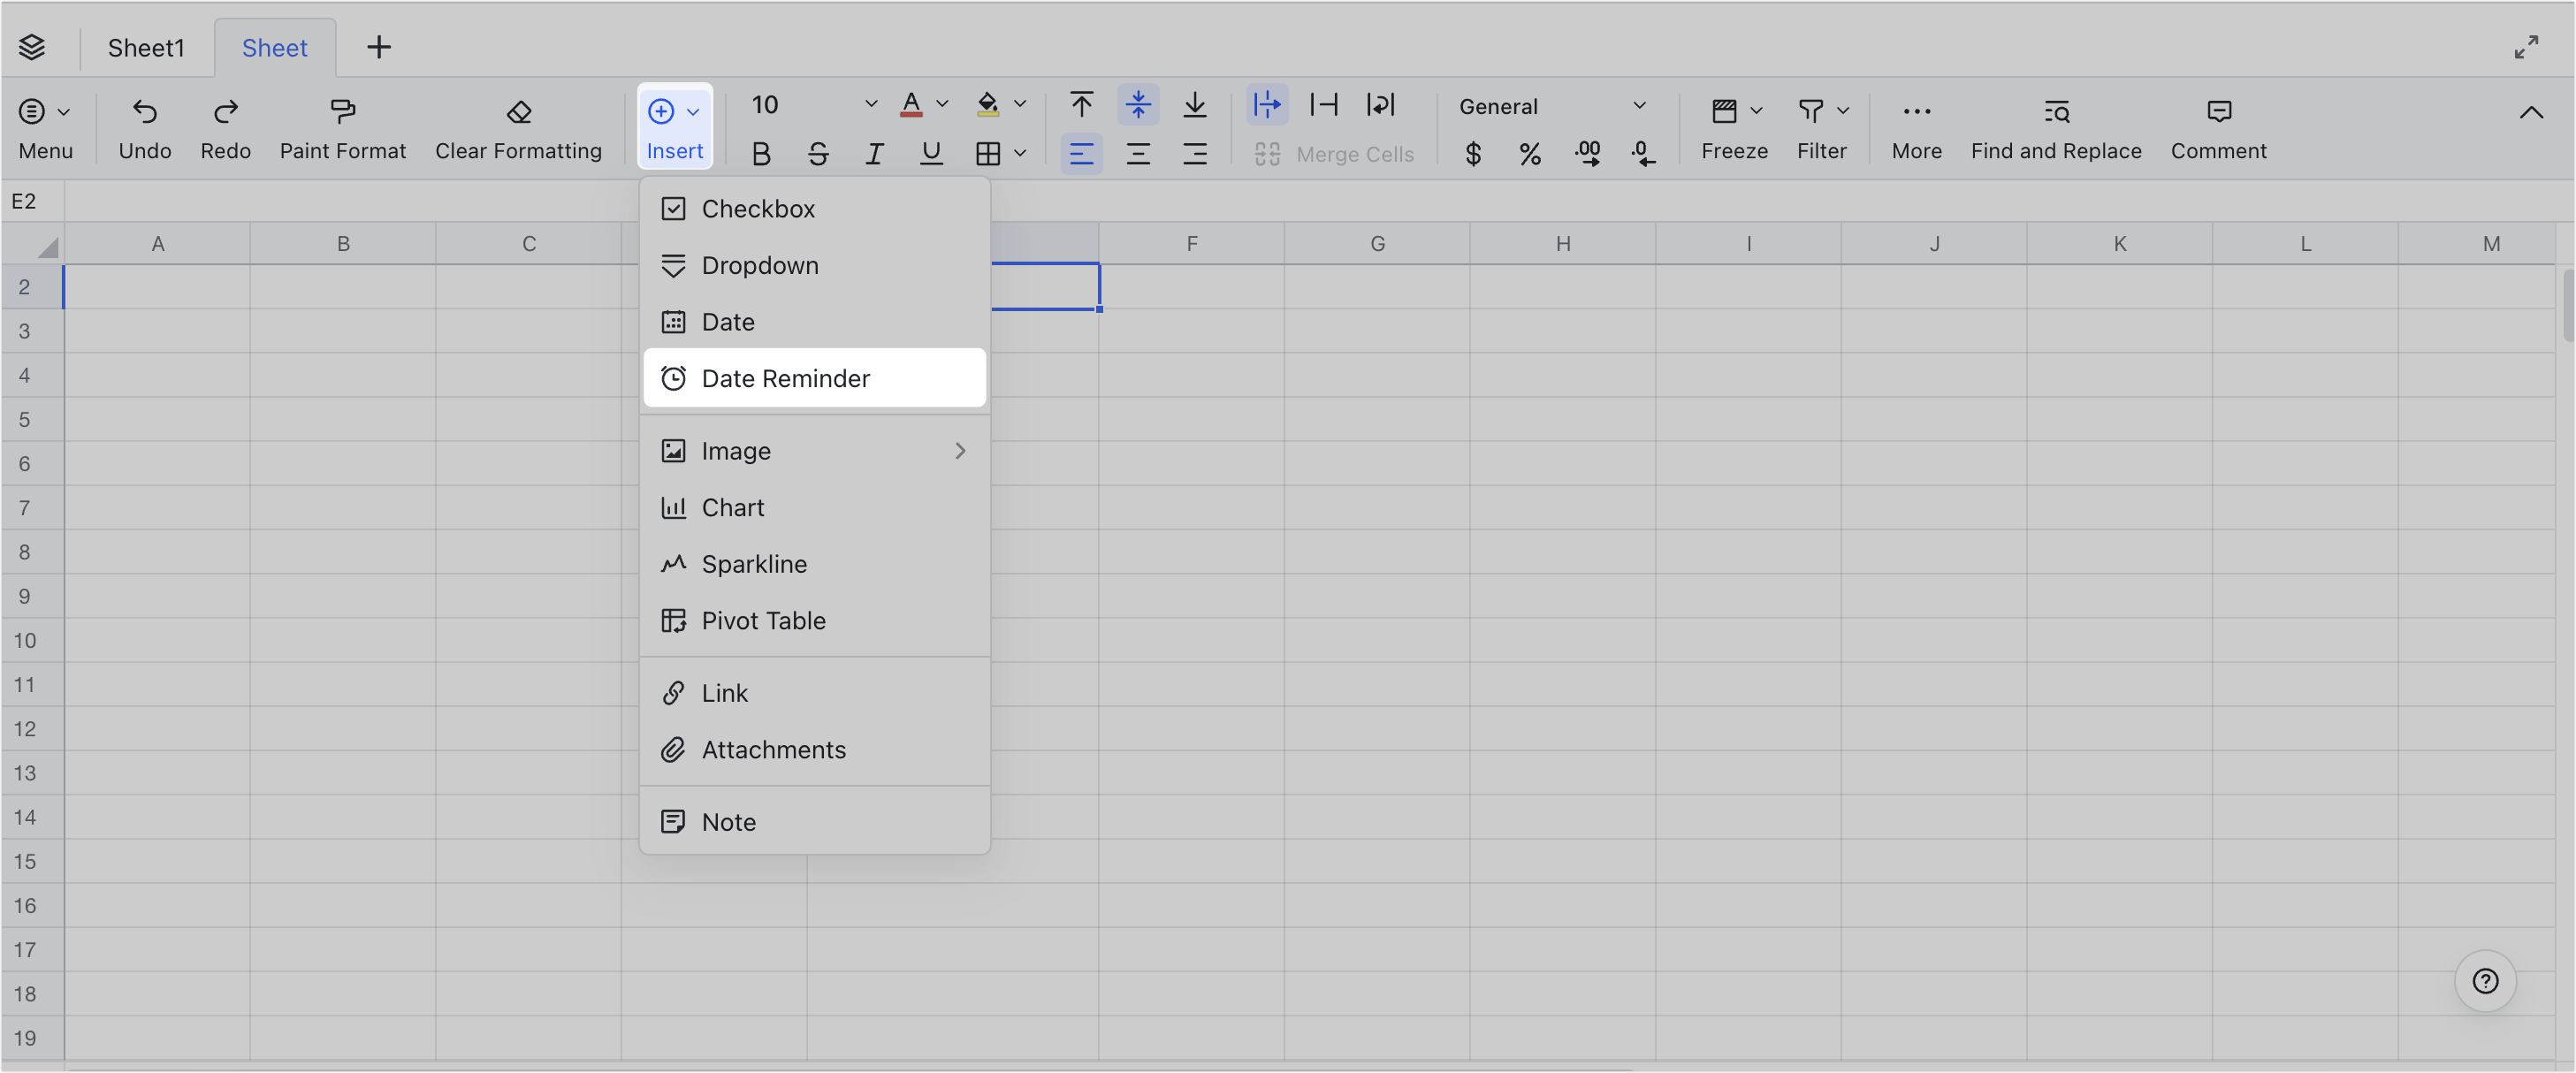Click the Menu button
The width and height of the screenshot is (2576, 1073).
pos(46,128)
